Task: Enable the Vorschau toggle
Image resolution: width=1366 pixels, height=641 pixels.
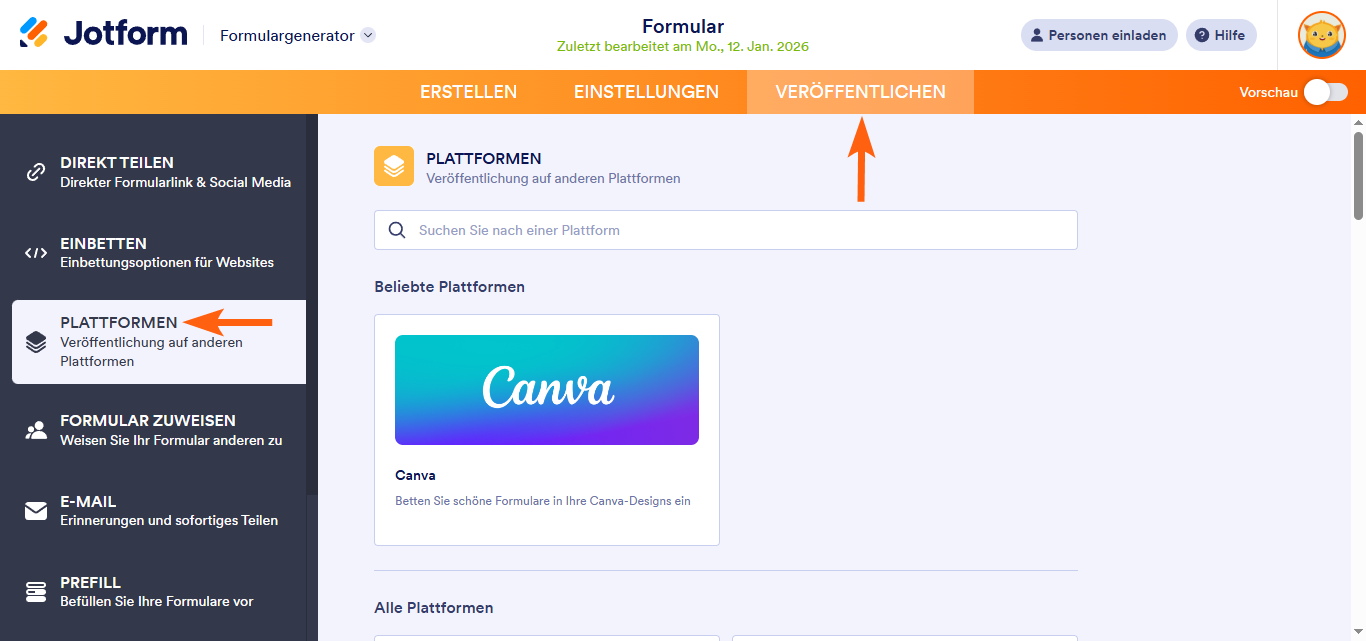Action: pyautogui.click(x=1324, y=91)
